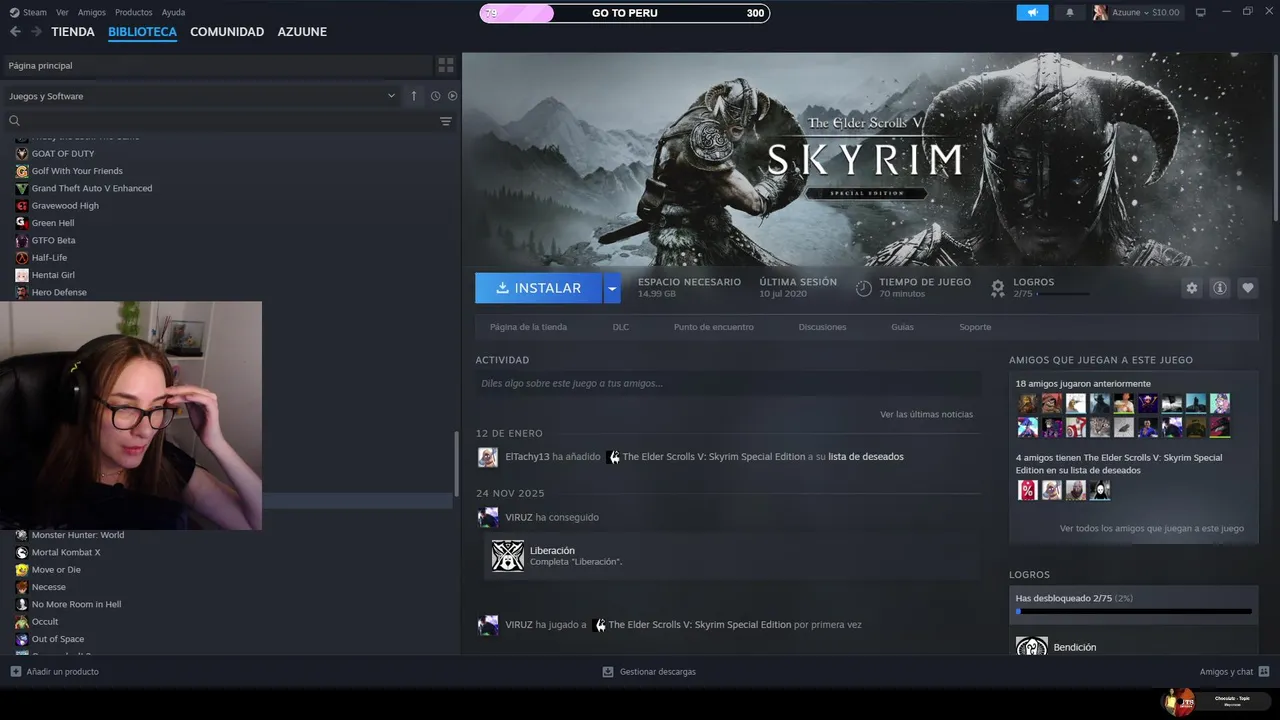Open the Soporte tab
The height and width of the screenshot is (720, 1280).
point(975,327)
